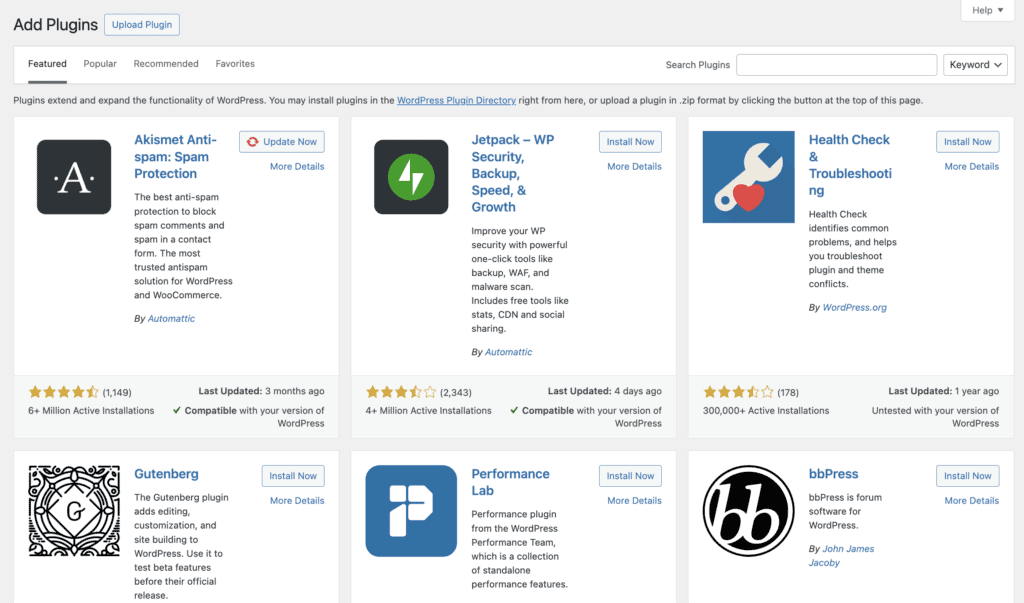Click 'Last Updated: 3 months ago' text
The height and width of the screenshot is (603, 1024).
click(261, 391)
